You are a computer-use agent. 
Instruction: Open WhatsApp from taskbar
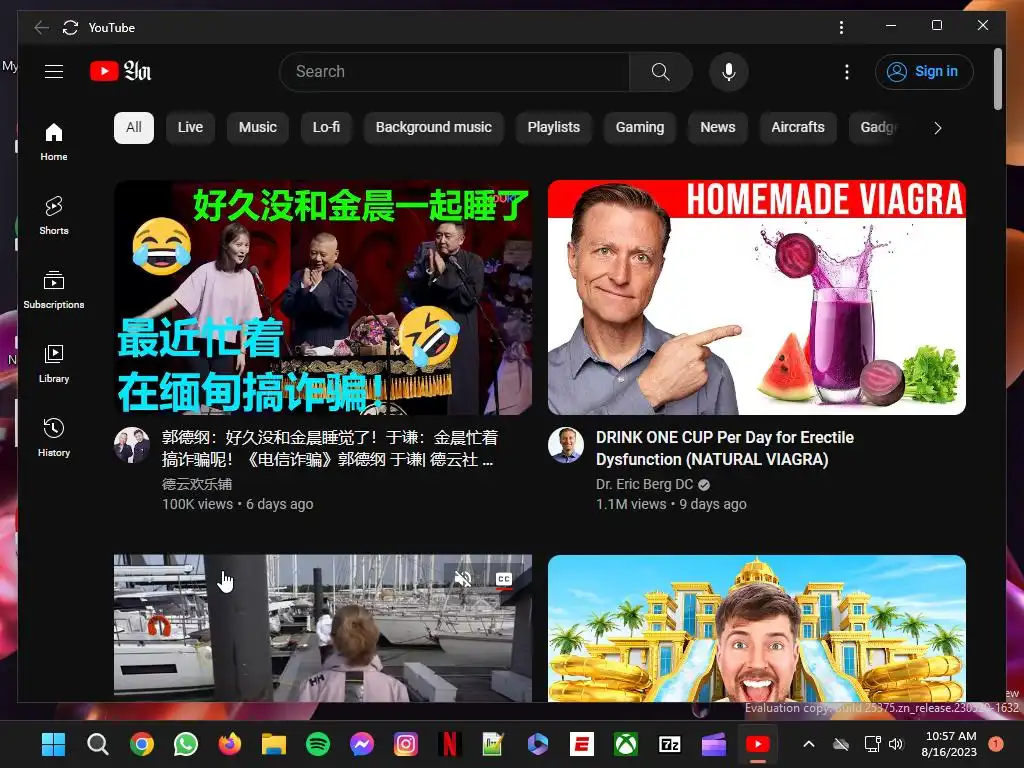[x=186, y=744]
